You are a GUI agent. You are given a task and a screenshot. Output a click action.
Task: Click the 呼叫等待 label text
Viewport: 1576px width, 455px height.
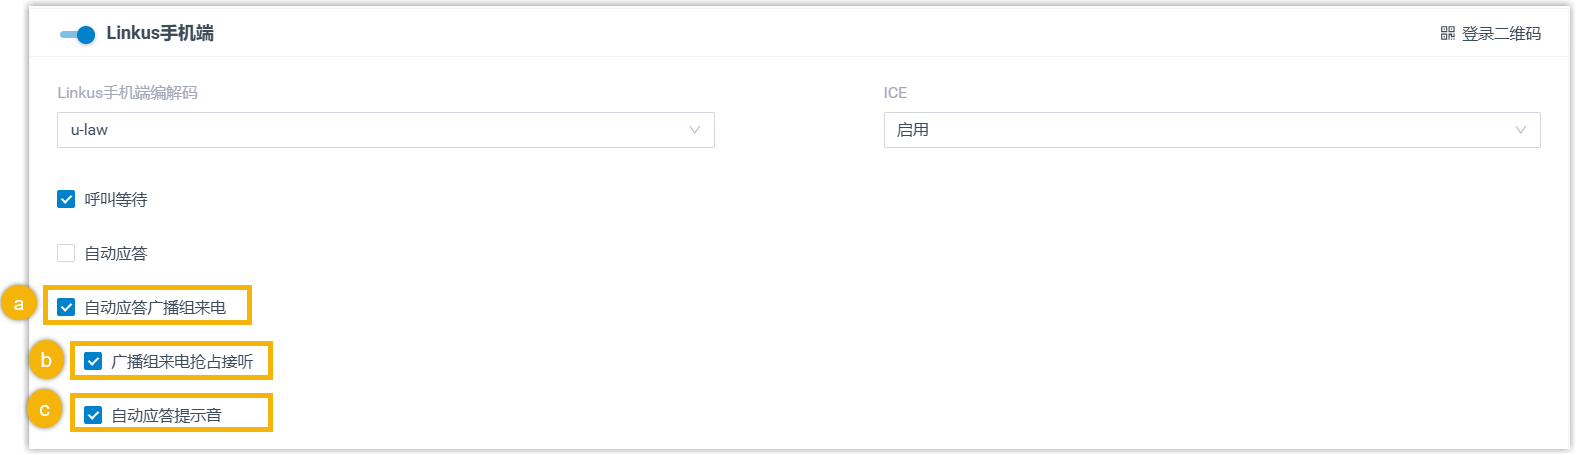click(116, 200)
